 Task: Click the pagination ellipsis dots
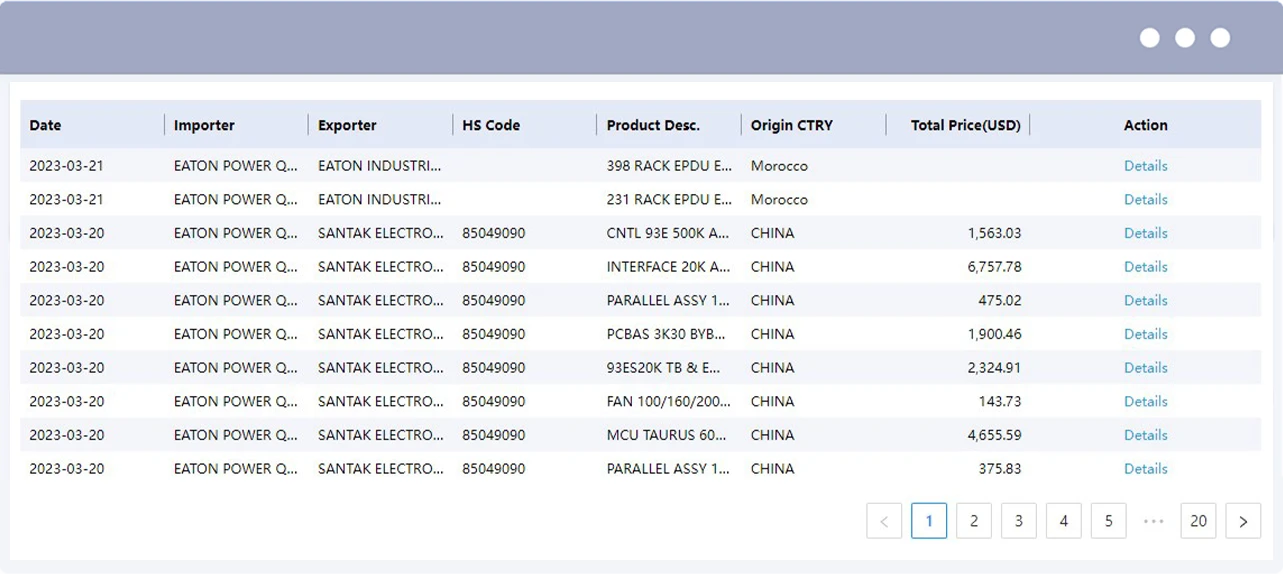[1153, 521]
